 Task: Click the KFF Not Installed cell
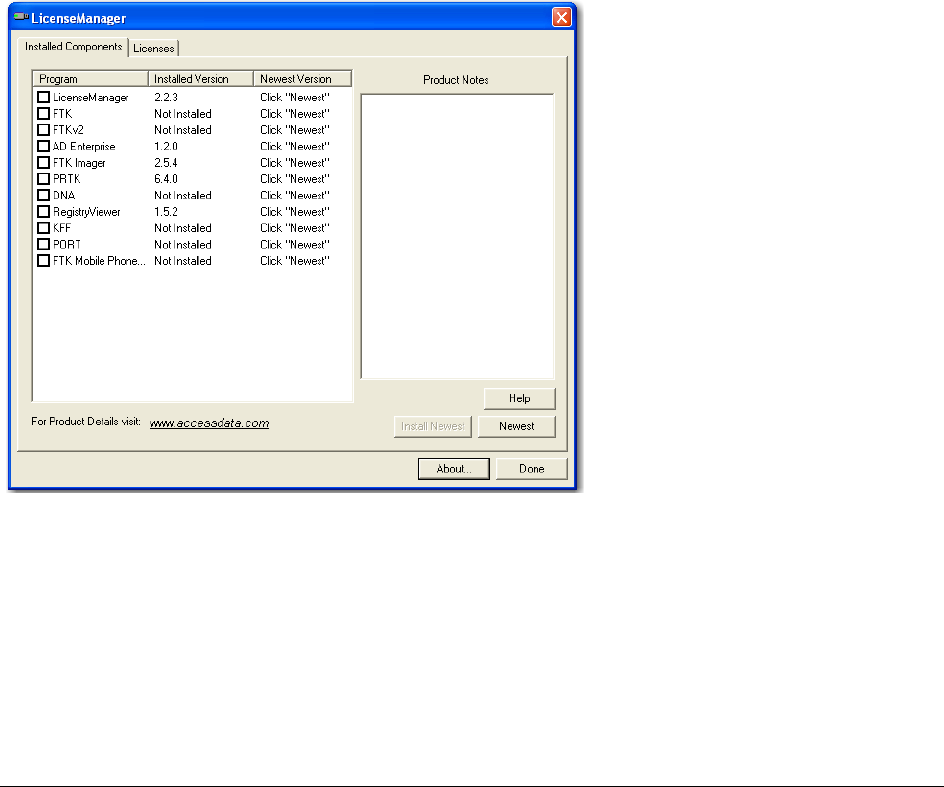coord(183,228)
